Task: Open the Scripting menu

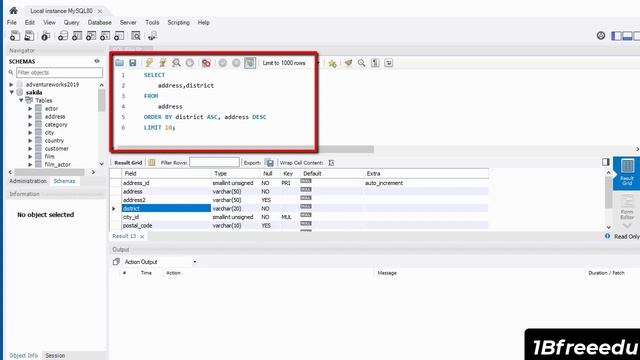Action: click(x=178, y=22)
